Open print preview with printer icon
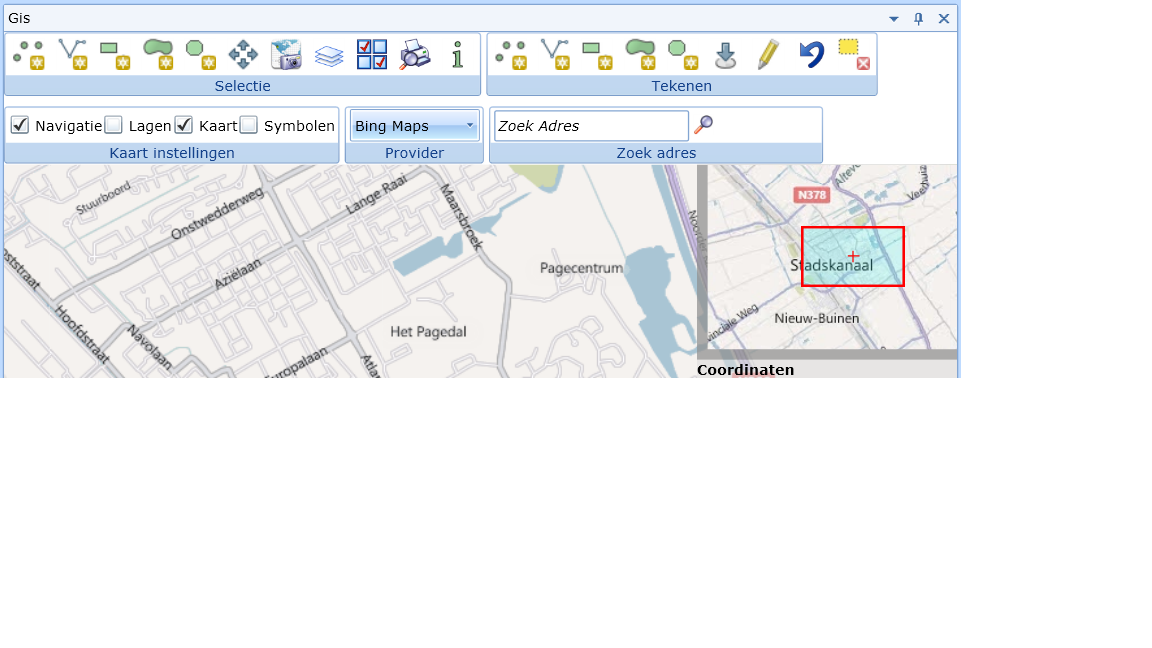Screen dimensions: 1152x648 point(415,55)
